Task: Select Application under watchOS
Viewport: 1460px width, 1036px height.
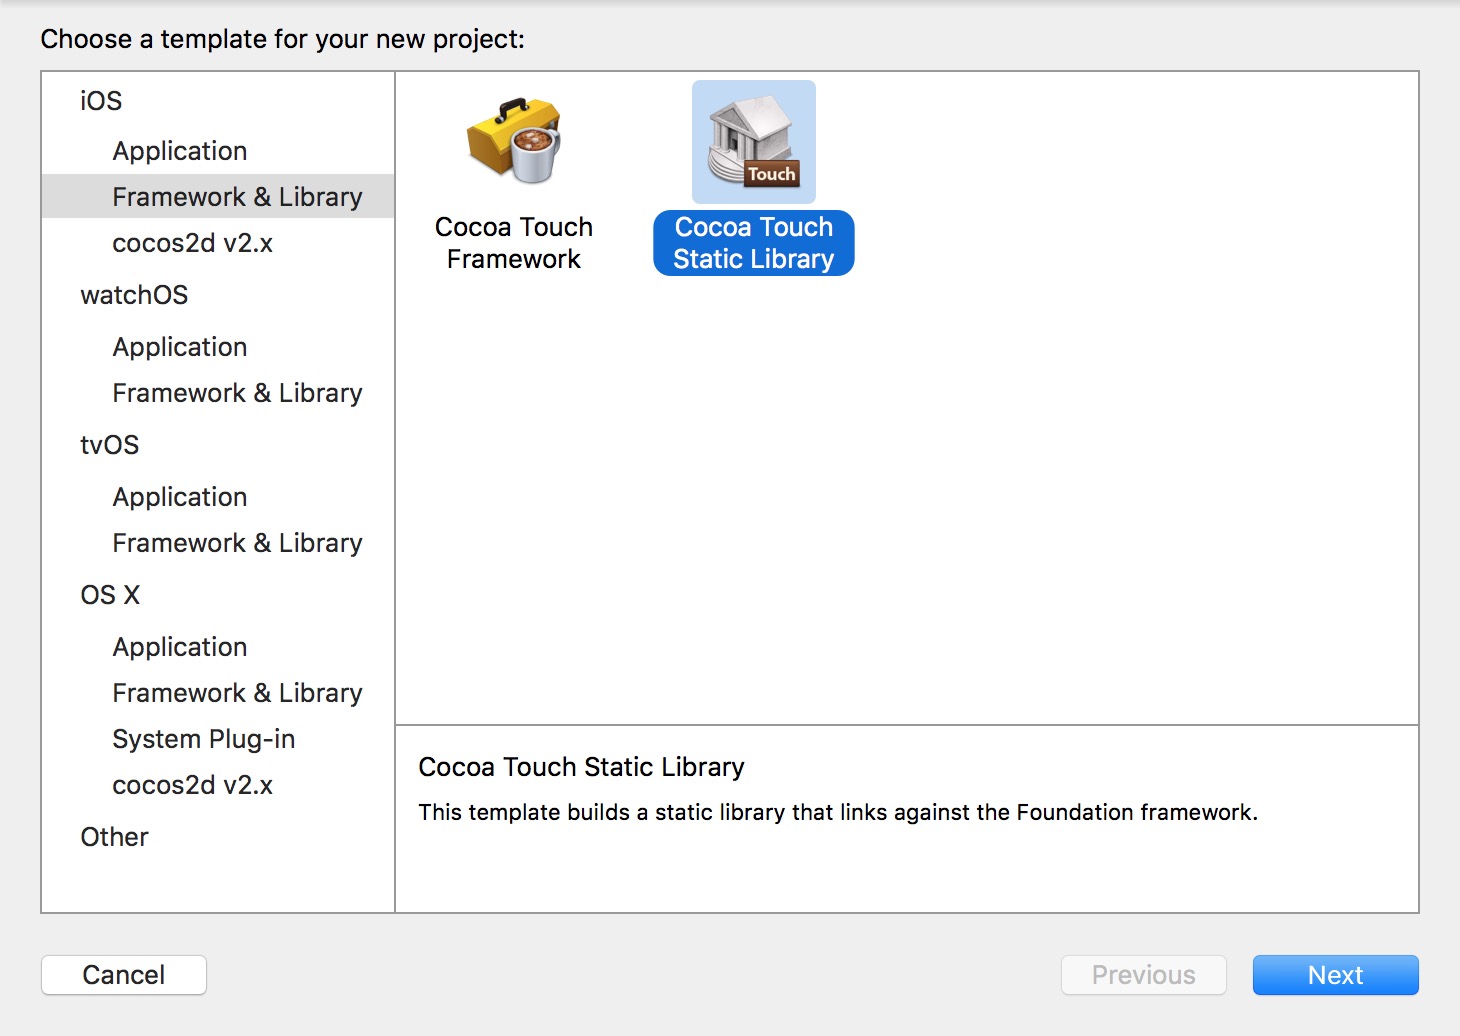Action: tap(180, 347)
